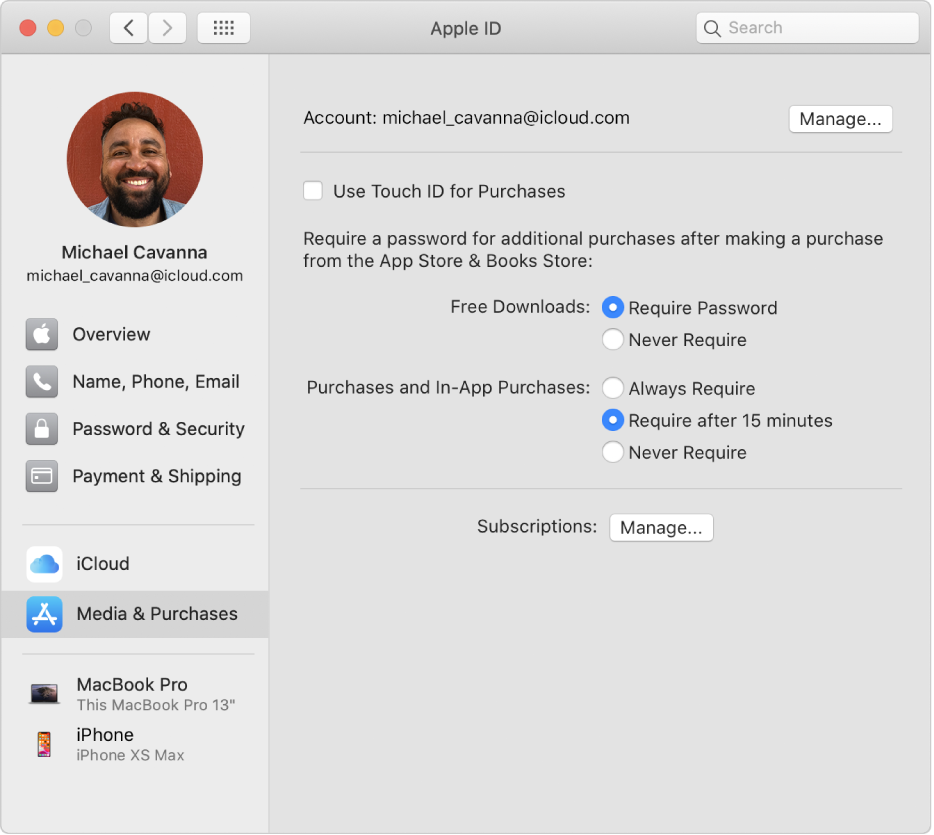Click Manage button for Subscriptions

click(661, 528)
